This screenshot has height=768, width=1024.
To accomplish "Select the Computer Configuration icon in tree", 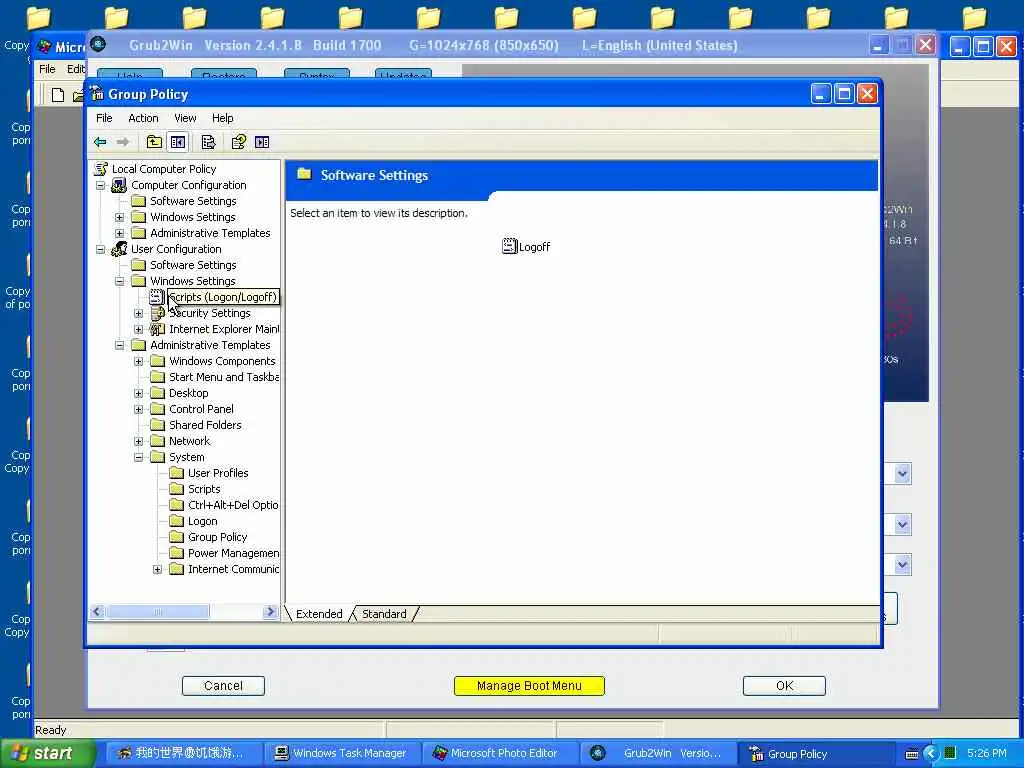I will (x=119, y=185).
